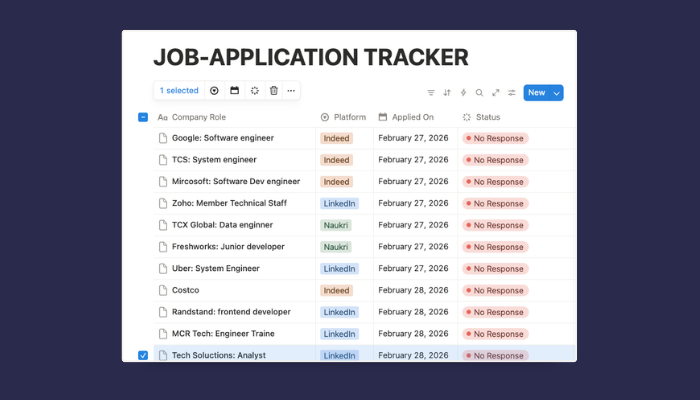Click the Applied On column header

(407, 117)
